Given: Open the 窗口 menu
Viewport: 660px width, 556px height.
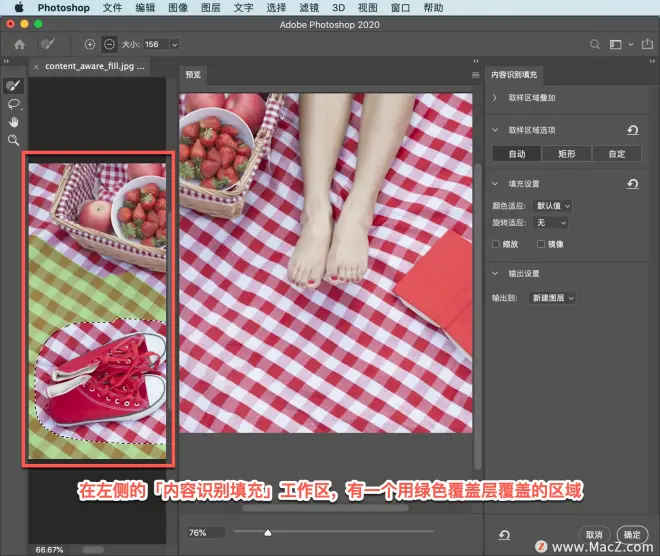Looking at the screenshot, I should point(400,8).
